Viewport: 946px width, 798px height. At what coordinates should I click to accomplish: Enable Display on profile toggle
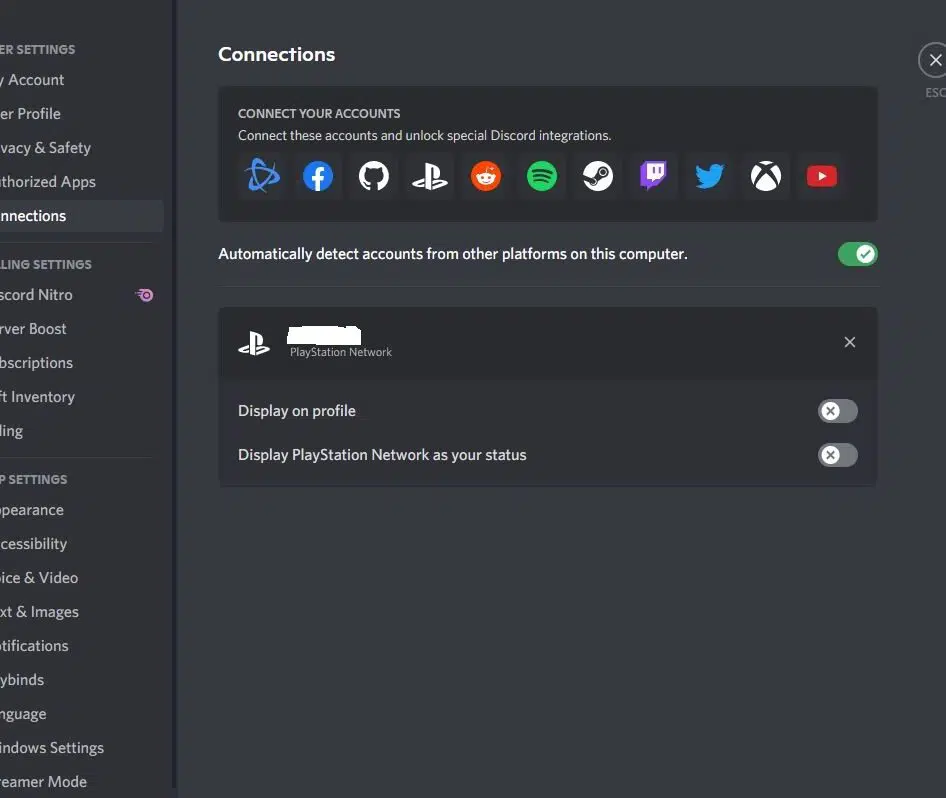(x=837, y=411)
